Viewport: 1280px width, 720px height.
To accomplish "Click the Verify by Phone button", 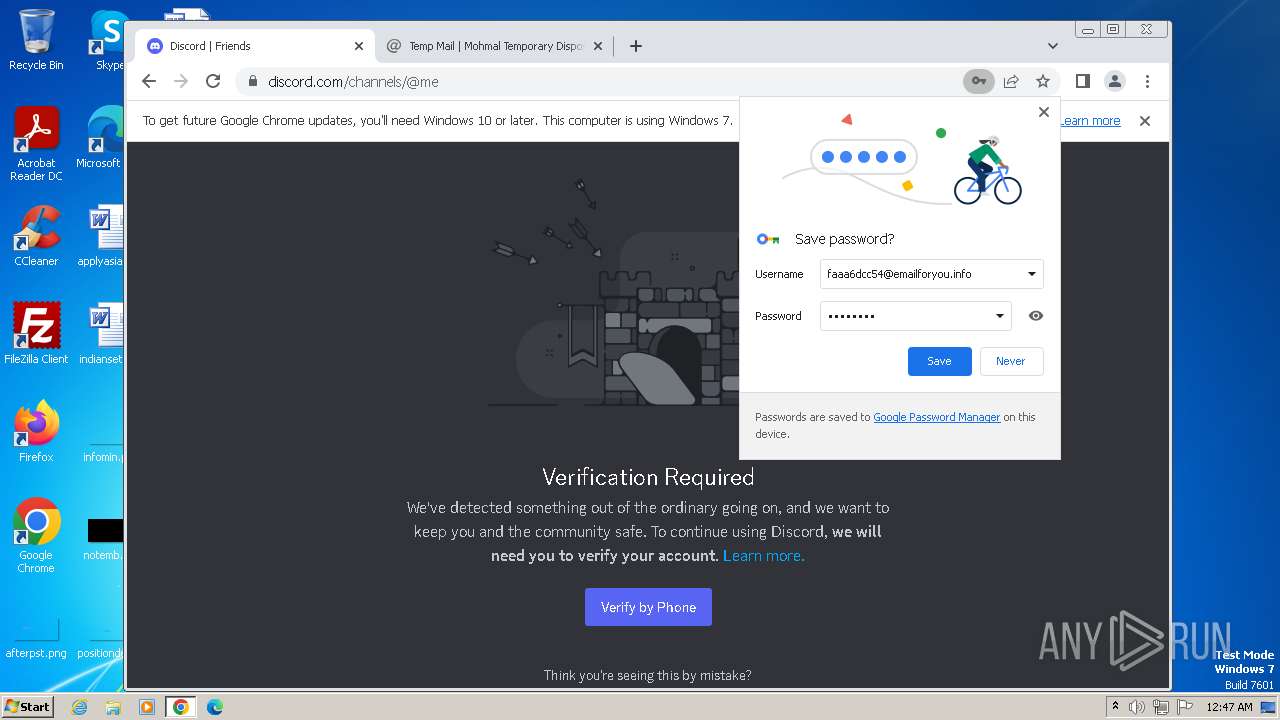I will 648,607.
